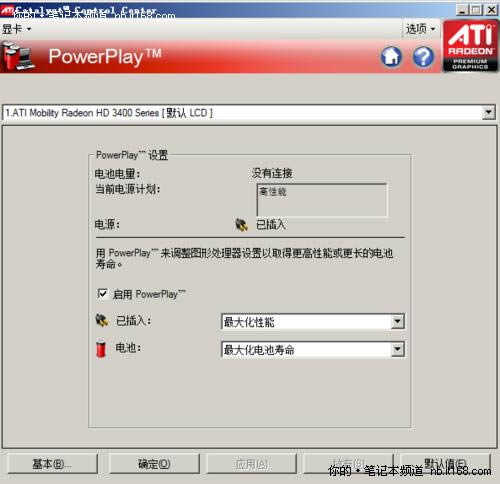500x484 pixels.
Task: Click the current power plan 高性能 box
Action: click(322, 200)
